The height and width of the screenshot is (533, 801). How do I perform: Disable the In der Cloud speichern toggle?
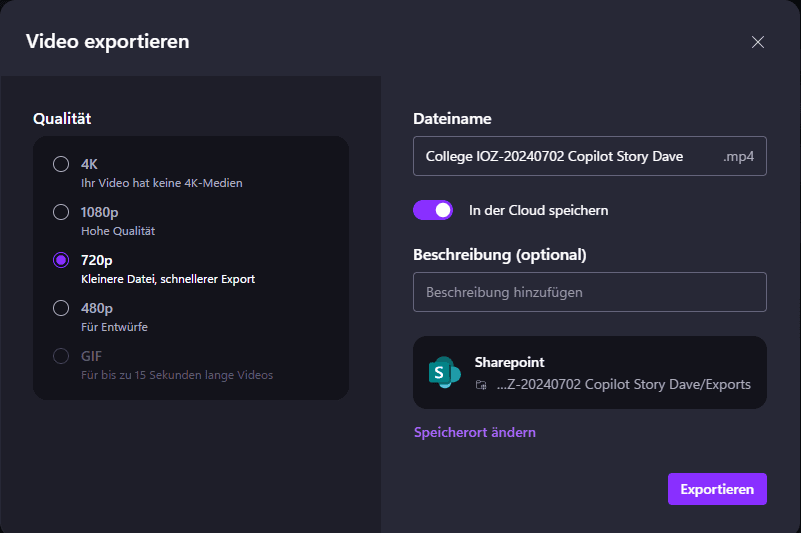tap(434, 210)
